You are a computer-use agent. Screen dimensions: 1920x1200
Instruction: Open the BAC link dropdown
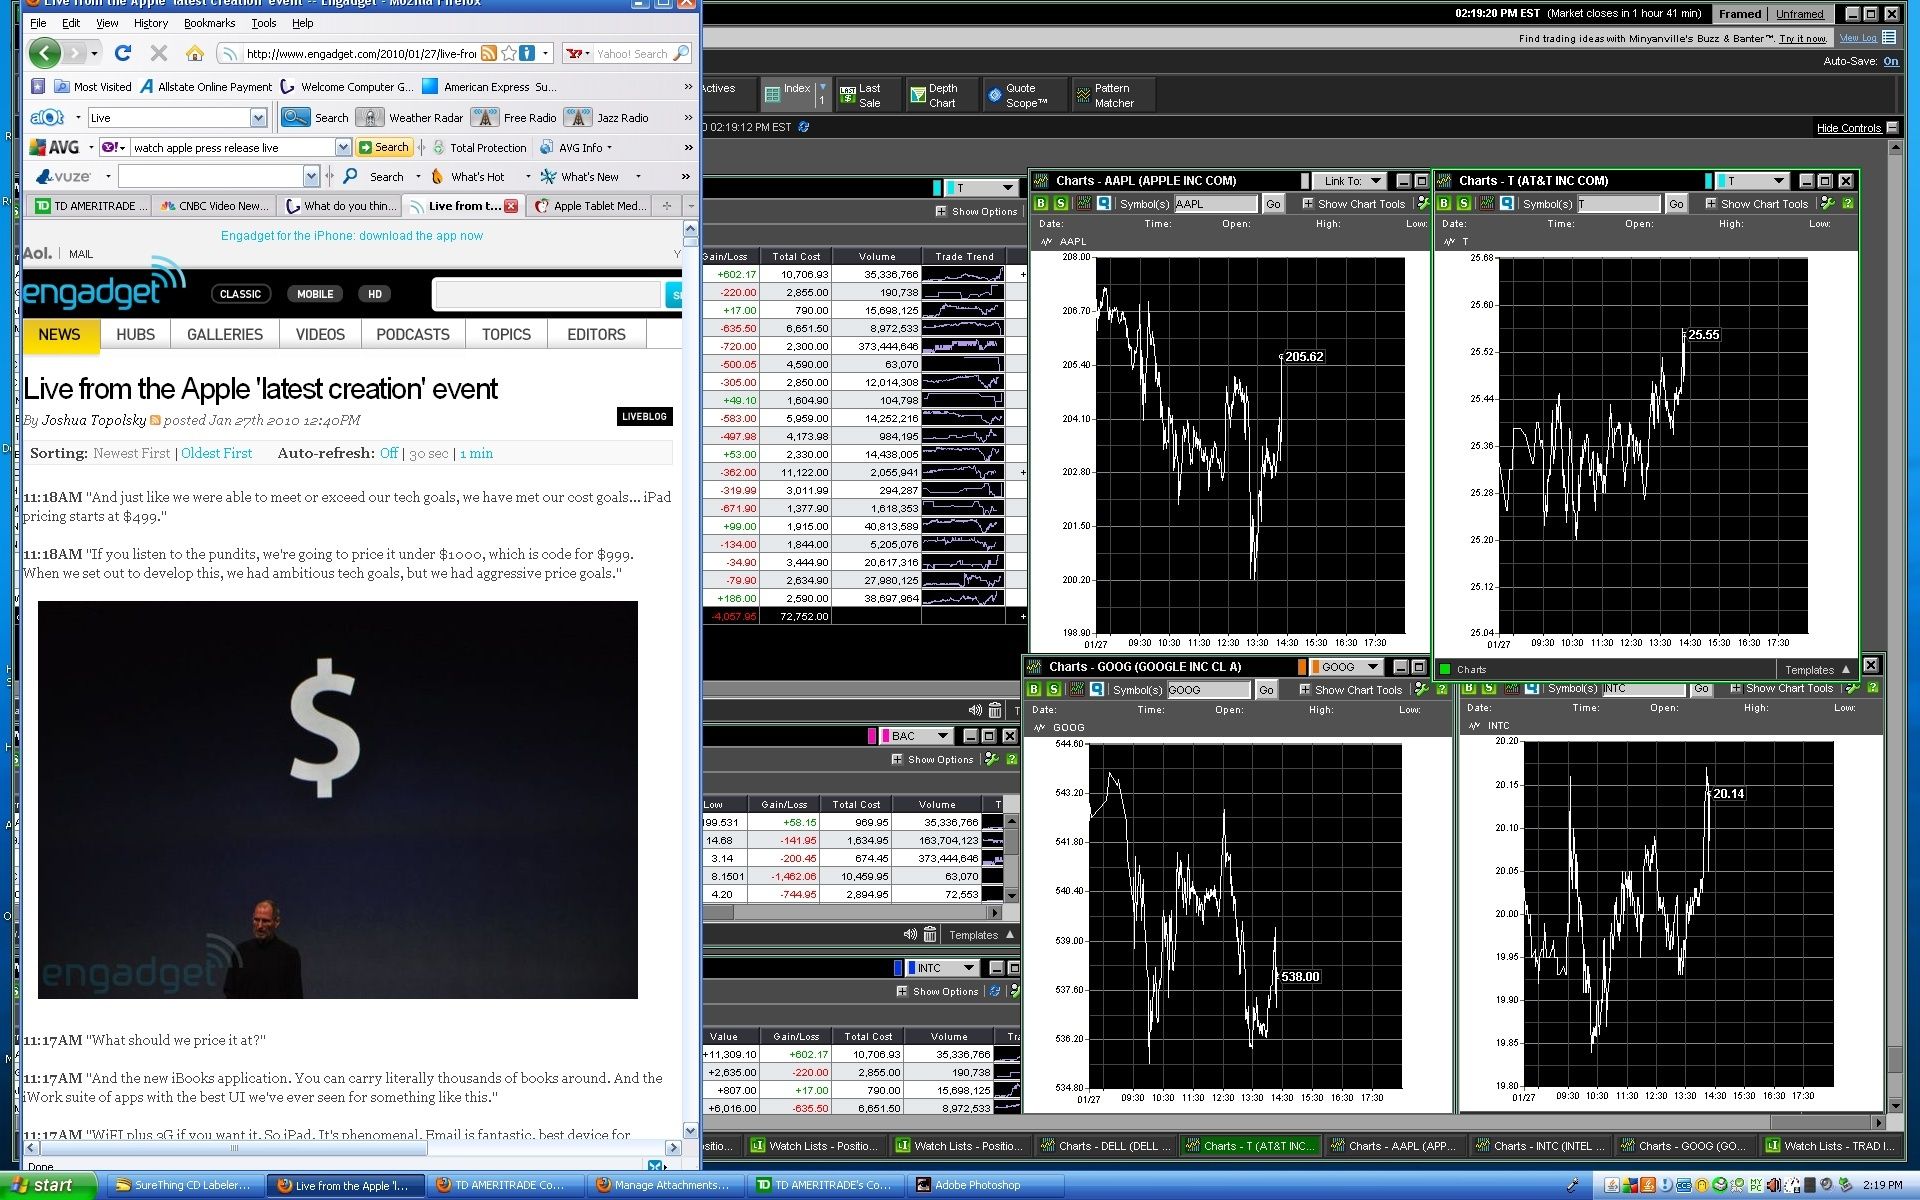click(917, 736)
